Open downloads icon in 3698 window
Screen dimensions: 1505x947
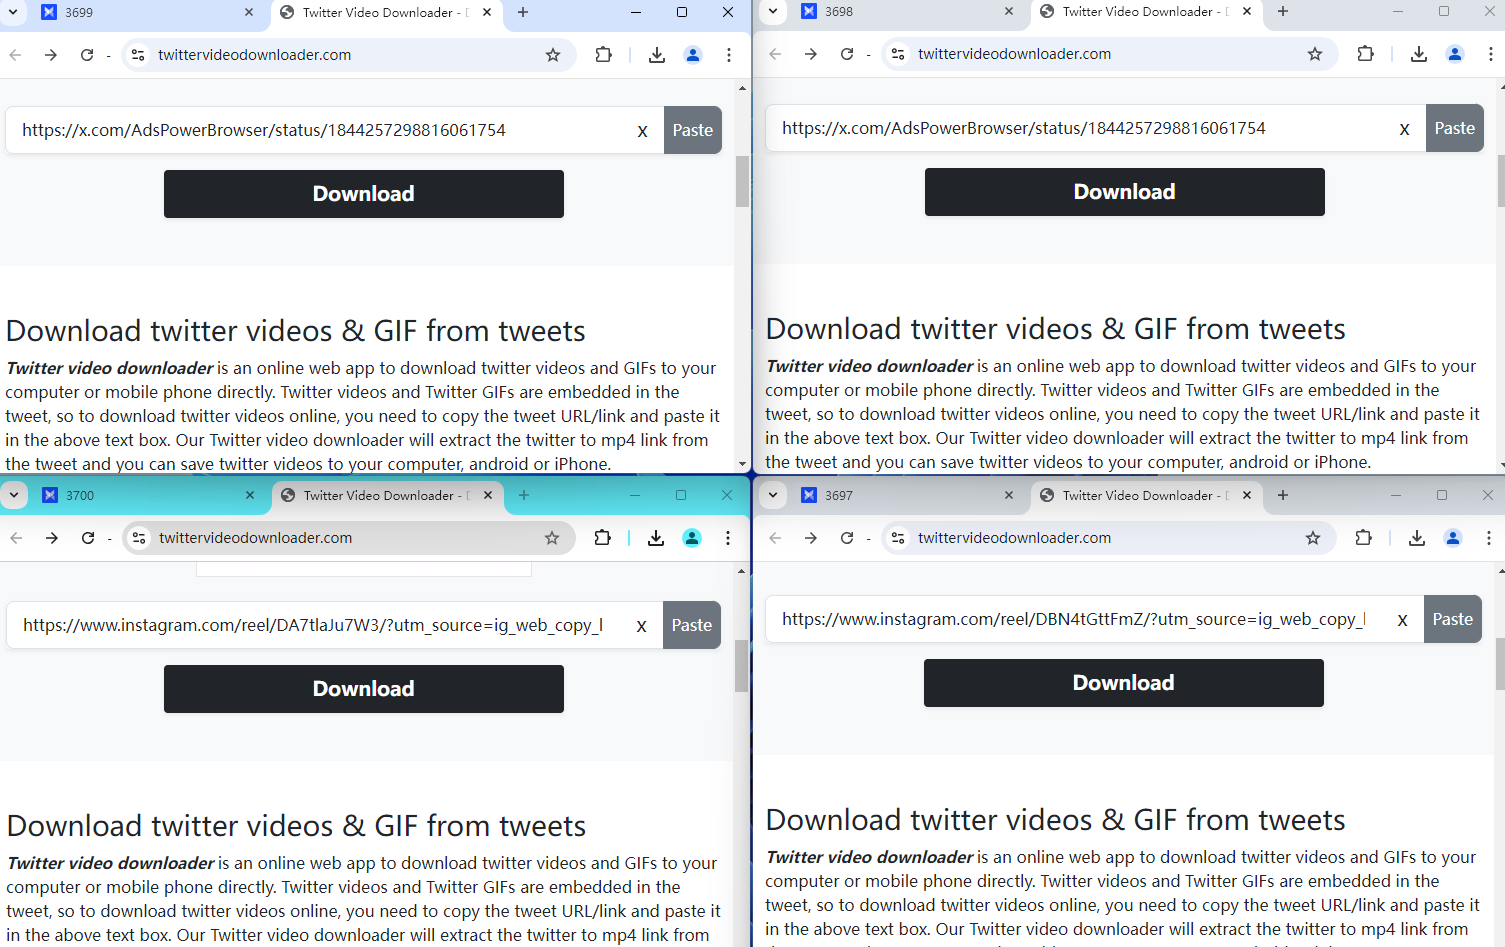tap(1419, 54)
